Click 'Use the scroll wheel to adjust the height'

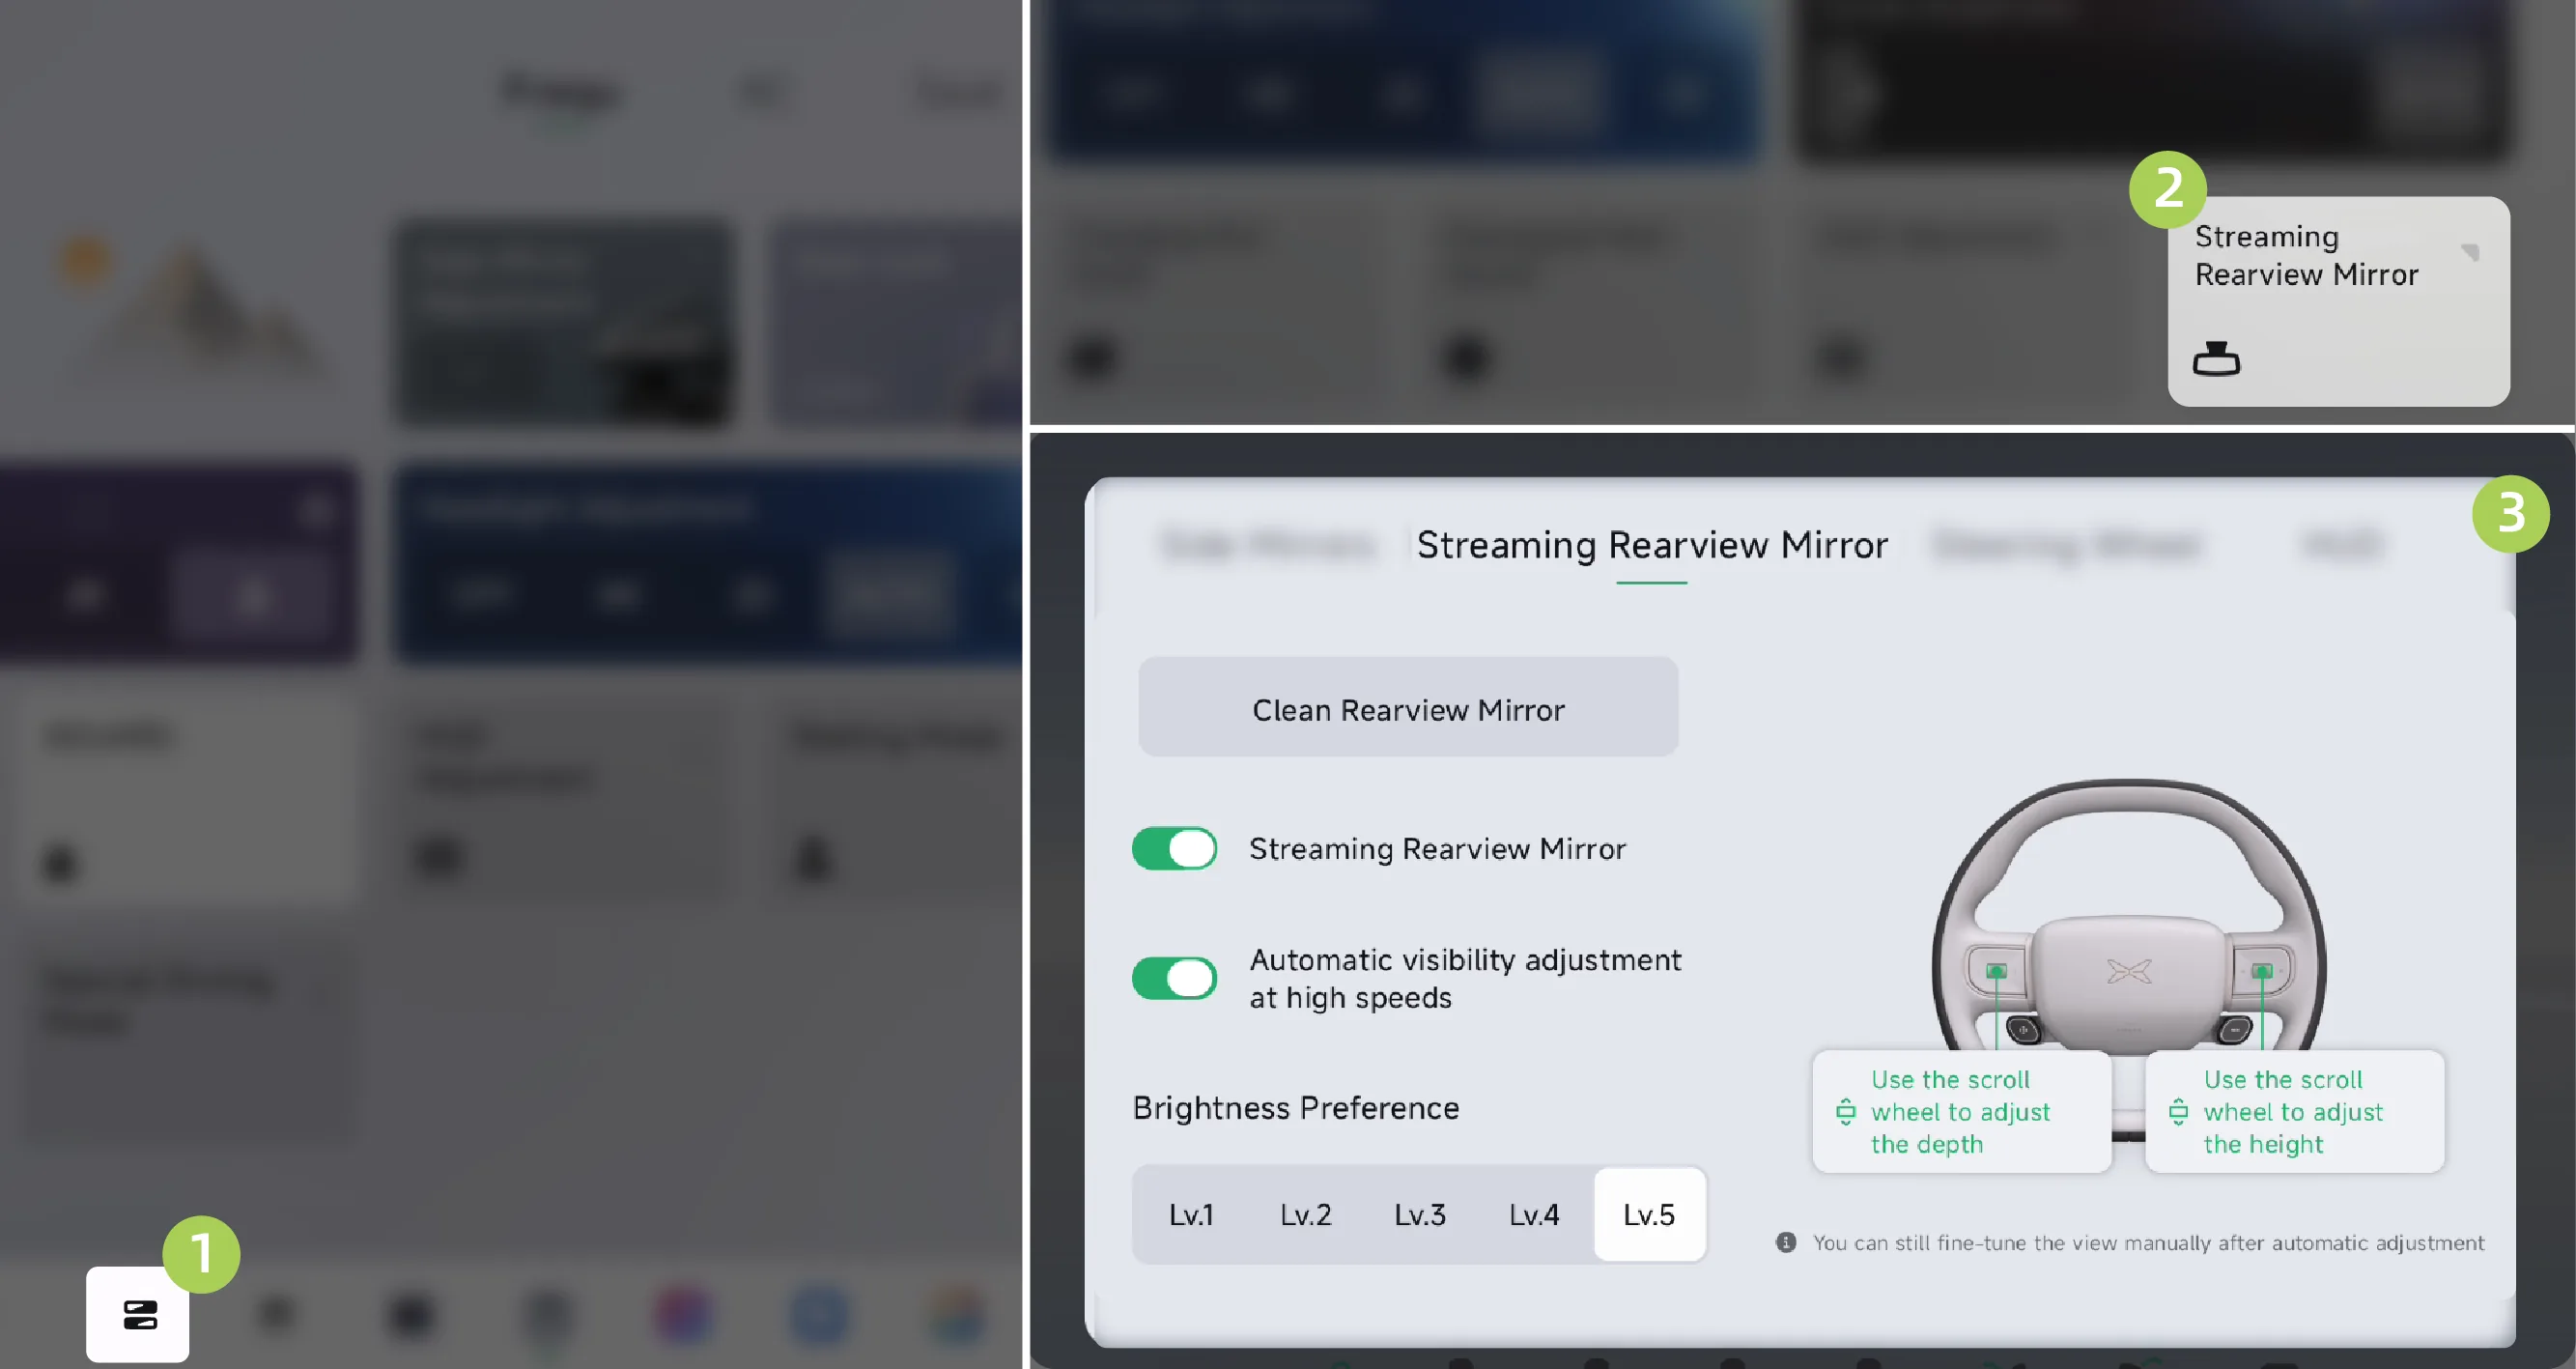click(x=2293, y=1111)
